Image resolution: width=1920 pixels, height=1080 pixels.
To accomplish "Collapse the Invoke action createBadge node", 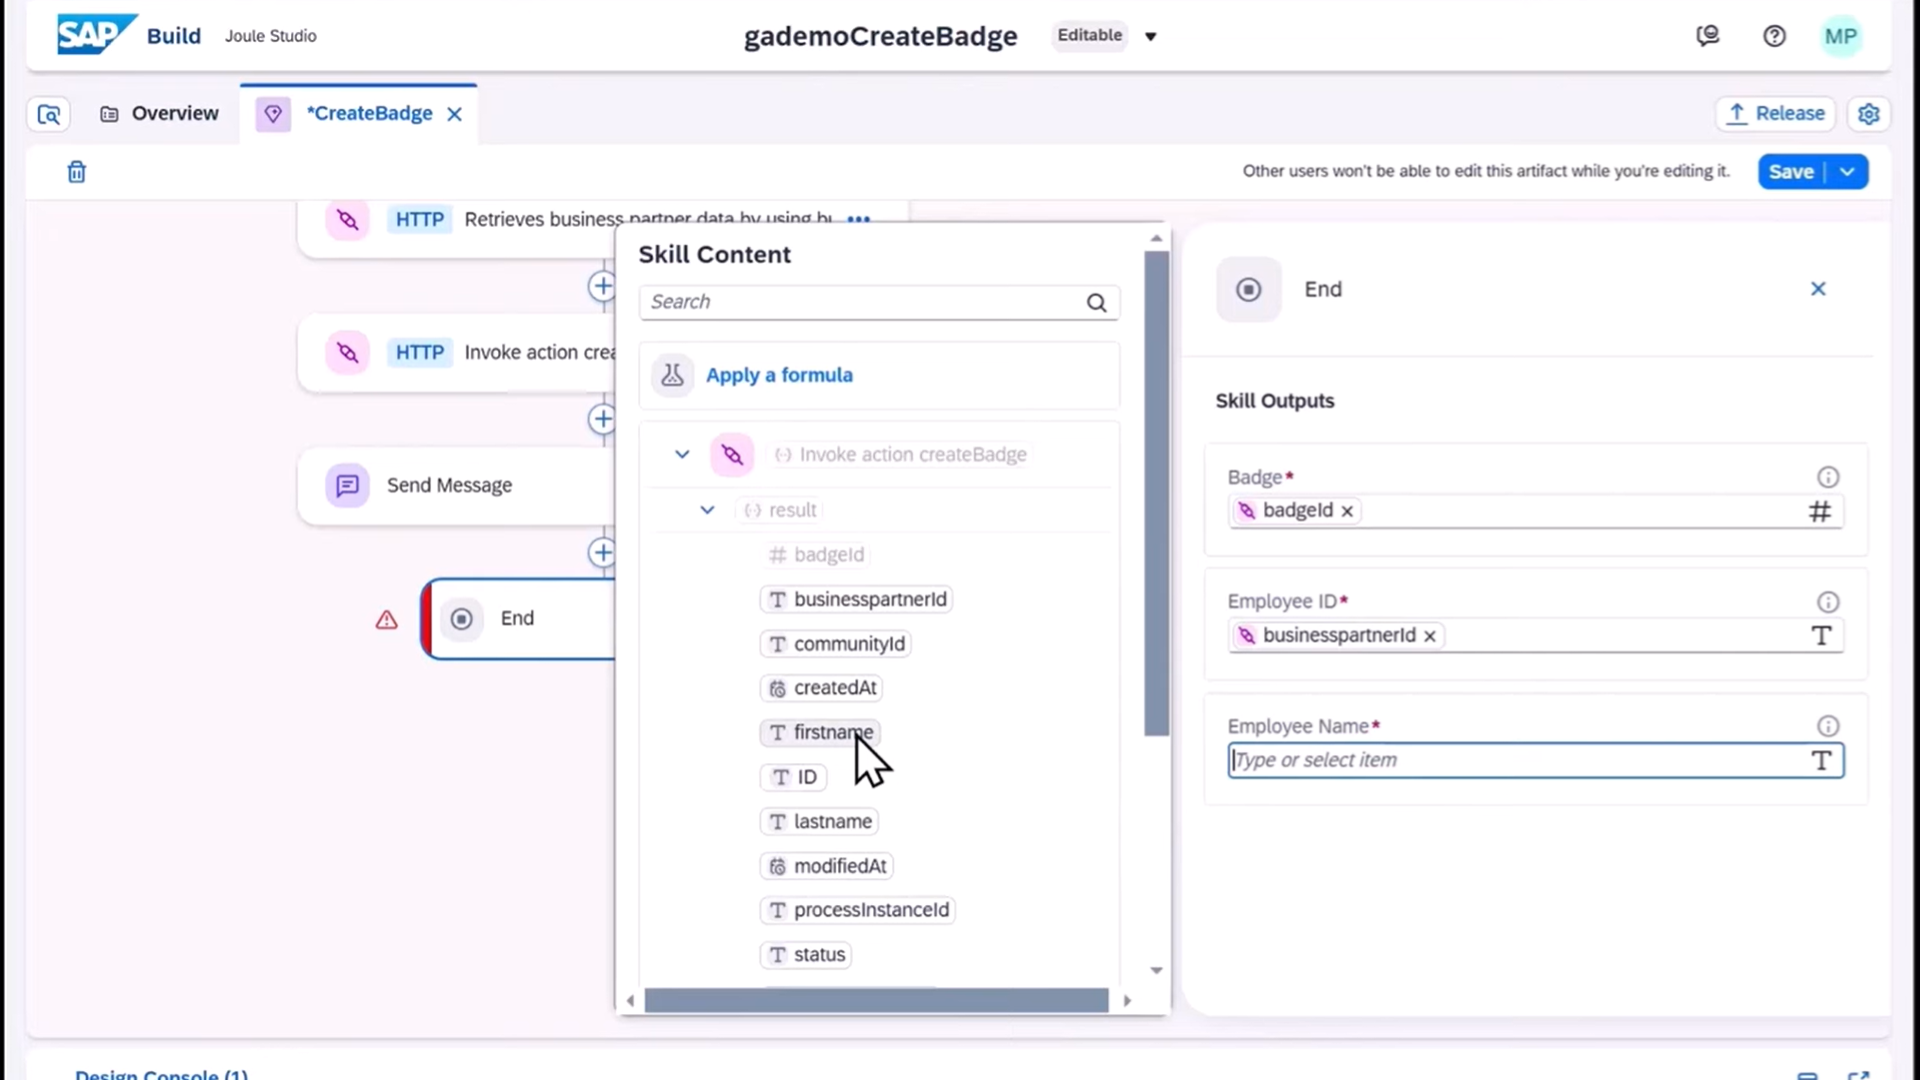I will point(682,455).
